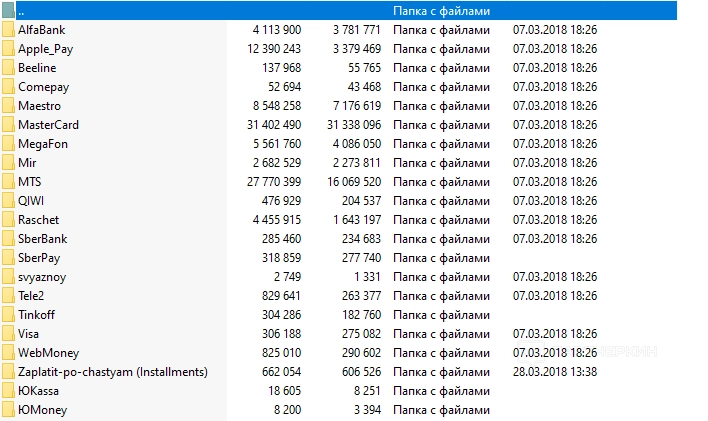Viewport: 708px width, 421px height.
Task: Click size value 27 770 399
Action: pyautogui.click(x=274, y=182)
